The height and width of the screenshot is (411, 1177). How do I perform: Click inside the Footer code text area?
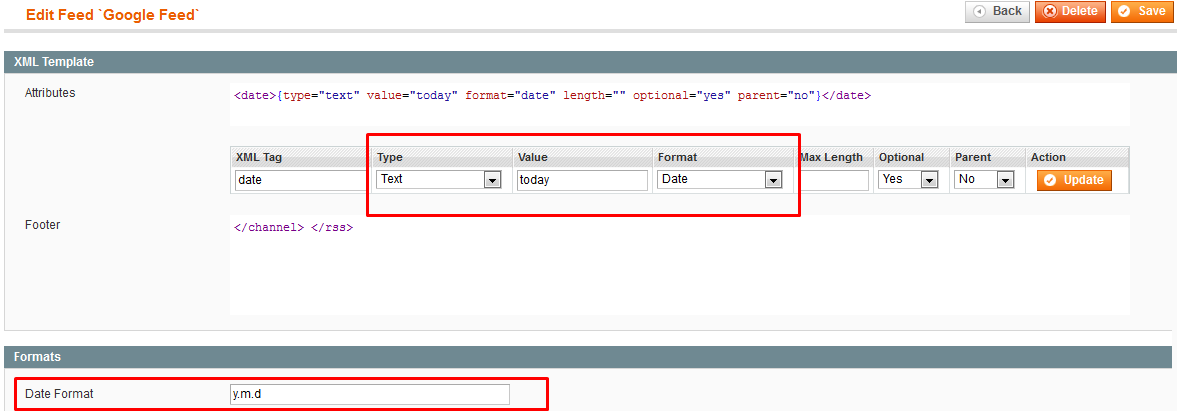coord(680,265)
